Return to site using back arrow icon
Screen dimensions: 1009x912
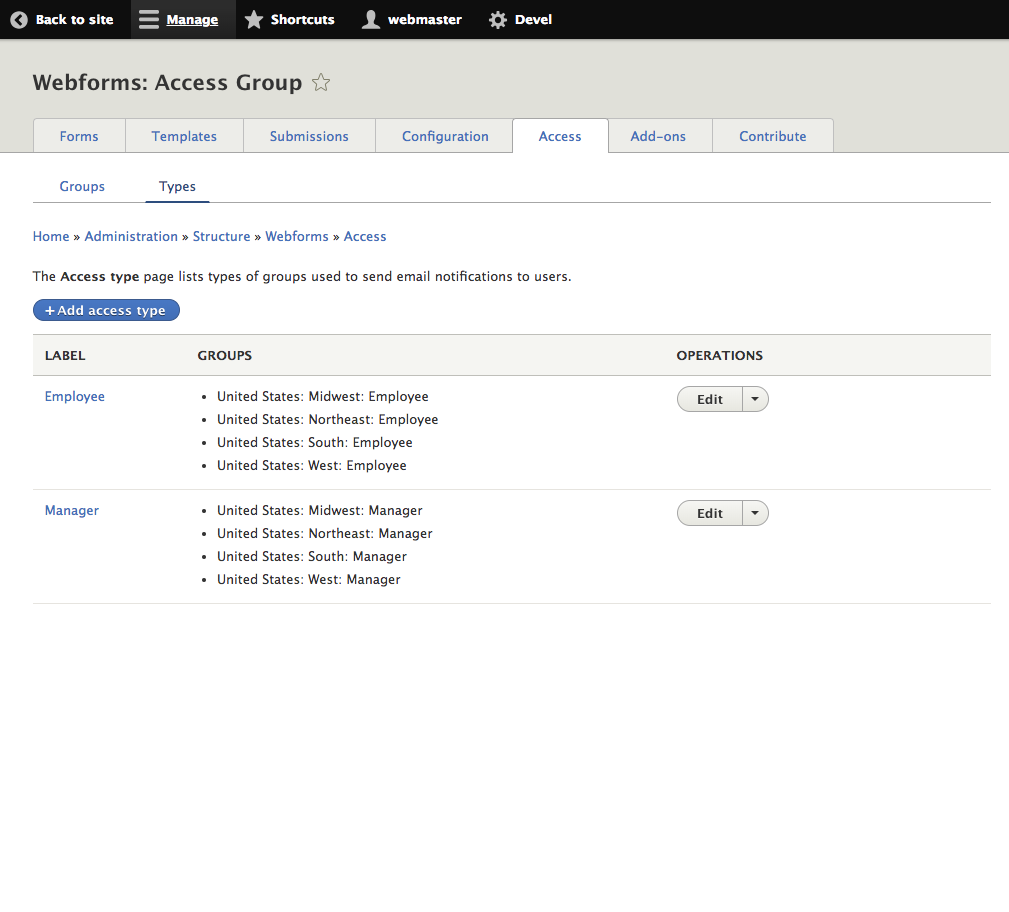click(18, 19)
